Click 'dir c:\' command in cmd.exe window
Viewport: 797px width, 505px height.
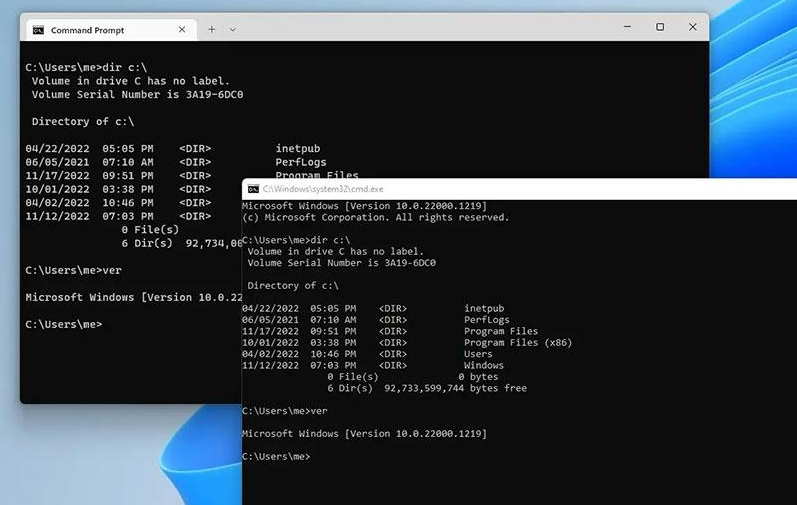point(330,240)
